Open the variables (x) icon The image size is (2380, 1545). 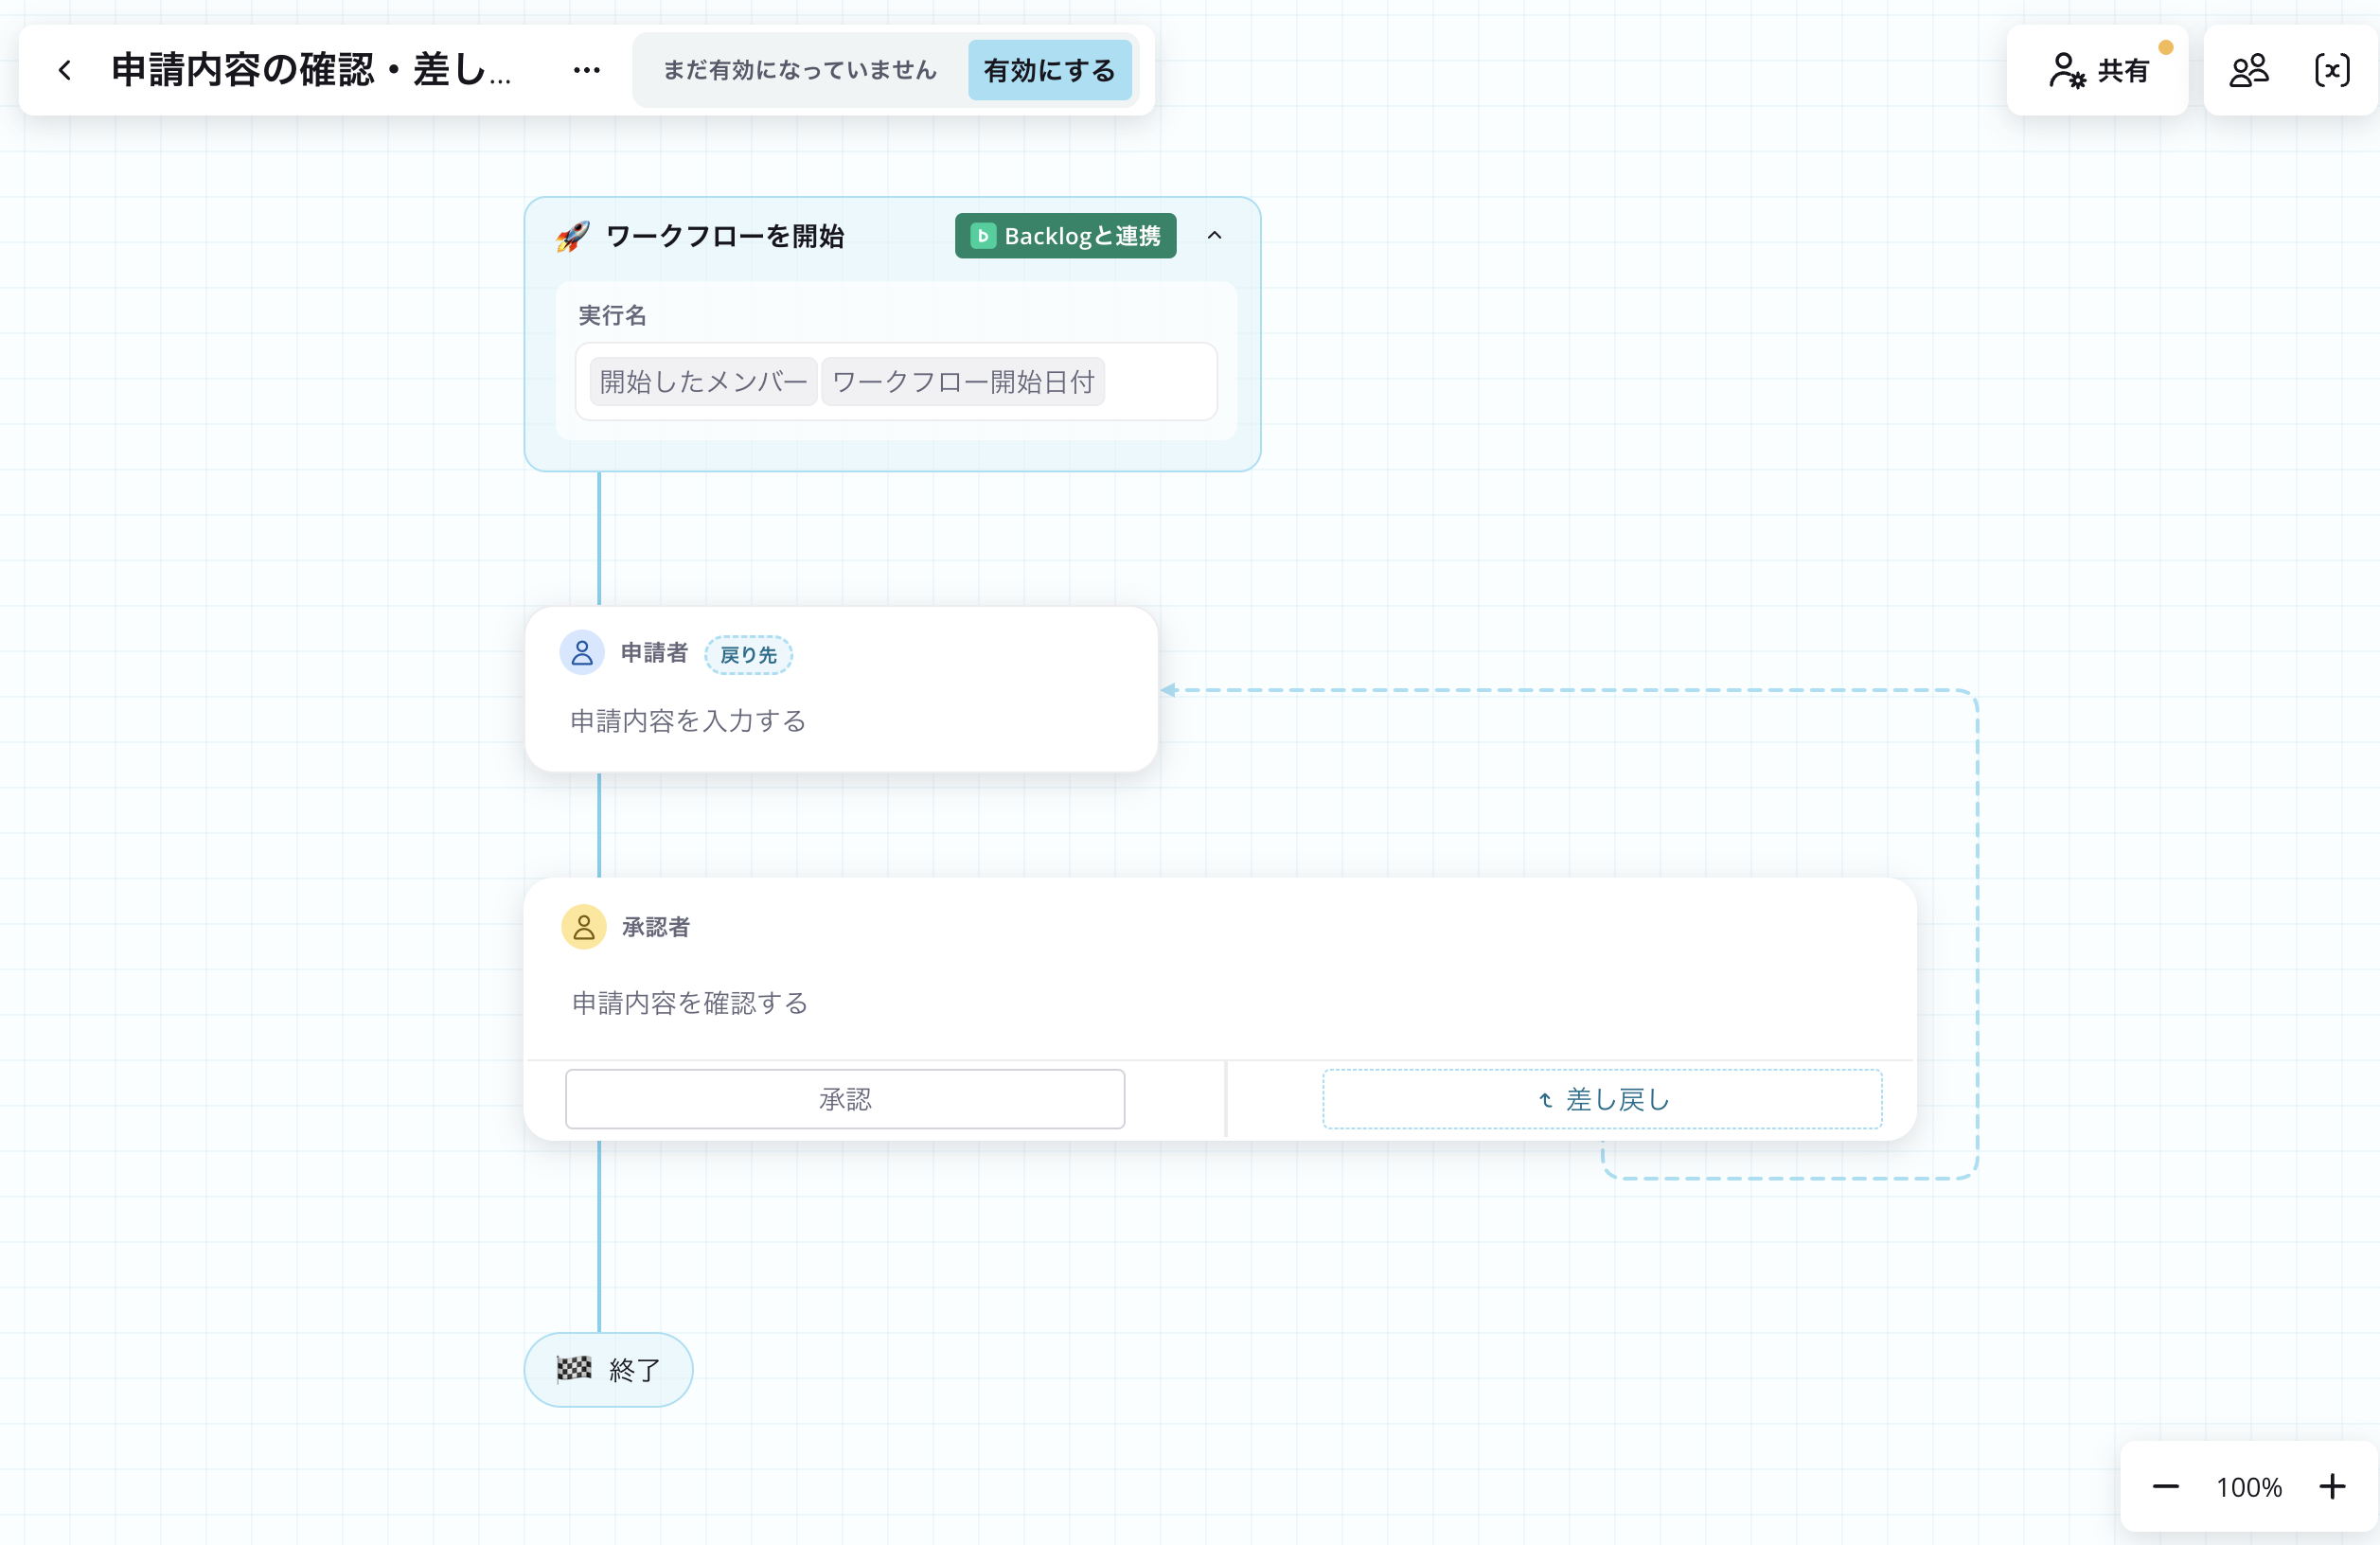[x=2332, y=70]
